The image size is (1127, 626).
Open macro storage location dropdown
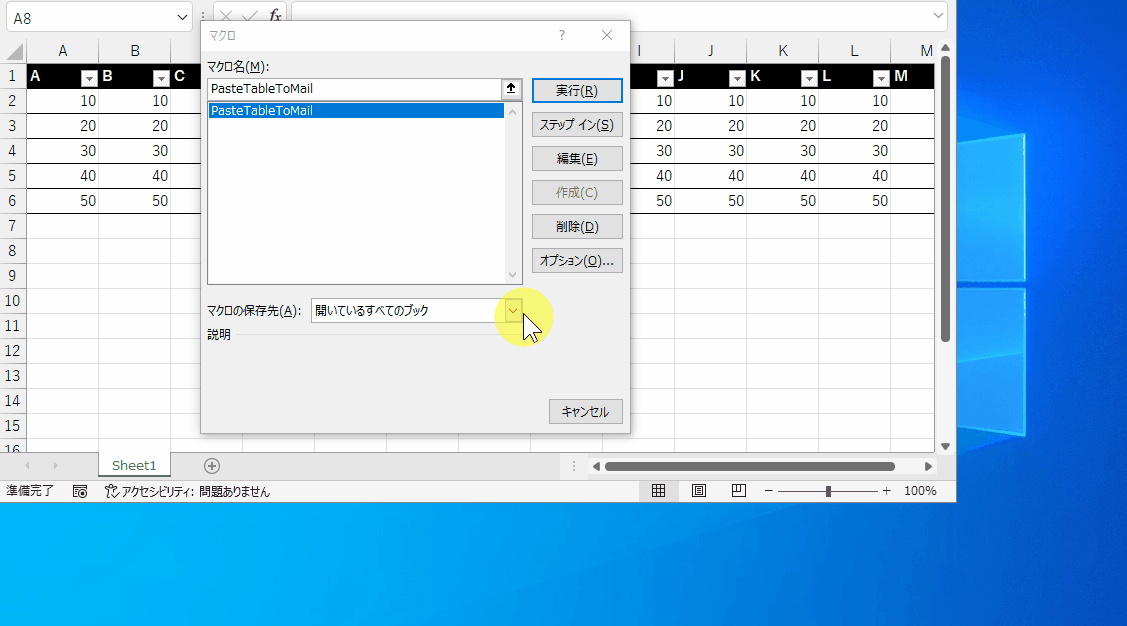pos(512,310)
